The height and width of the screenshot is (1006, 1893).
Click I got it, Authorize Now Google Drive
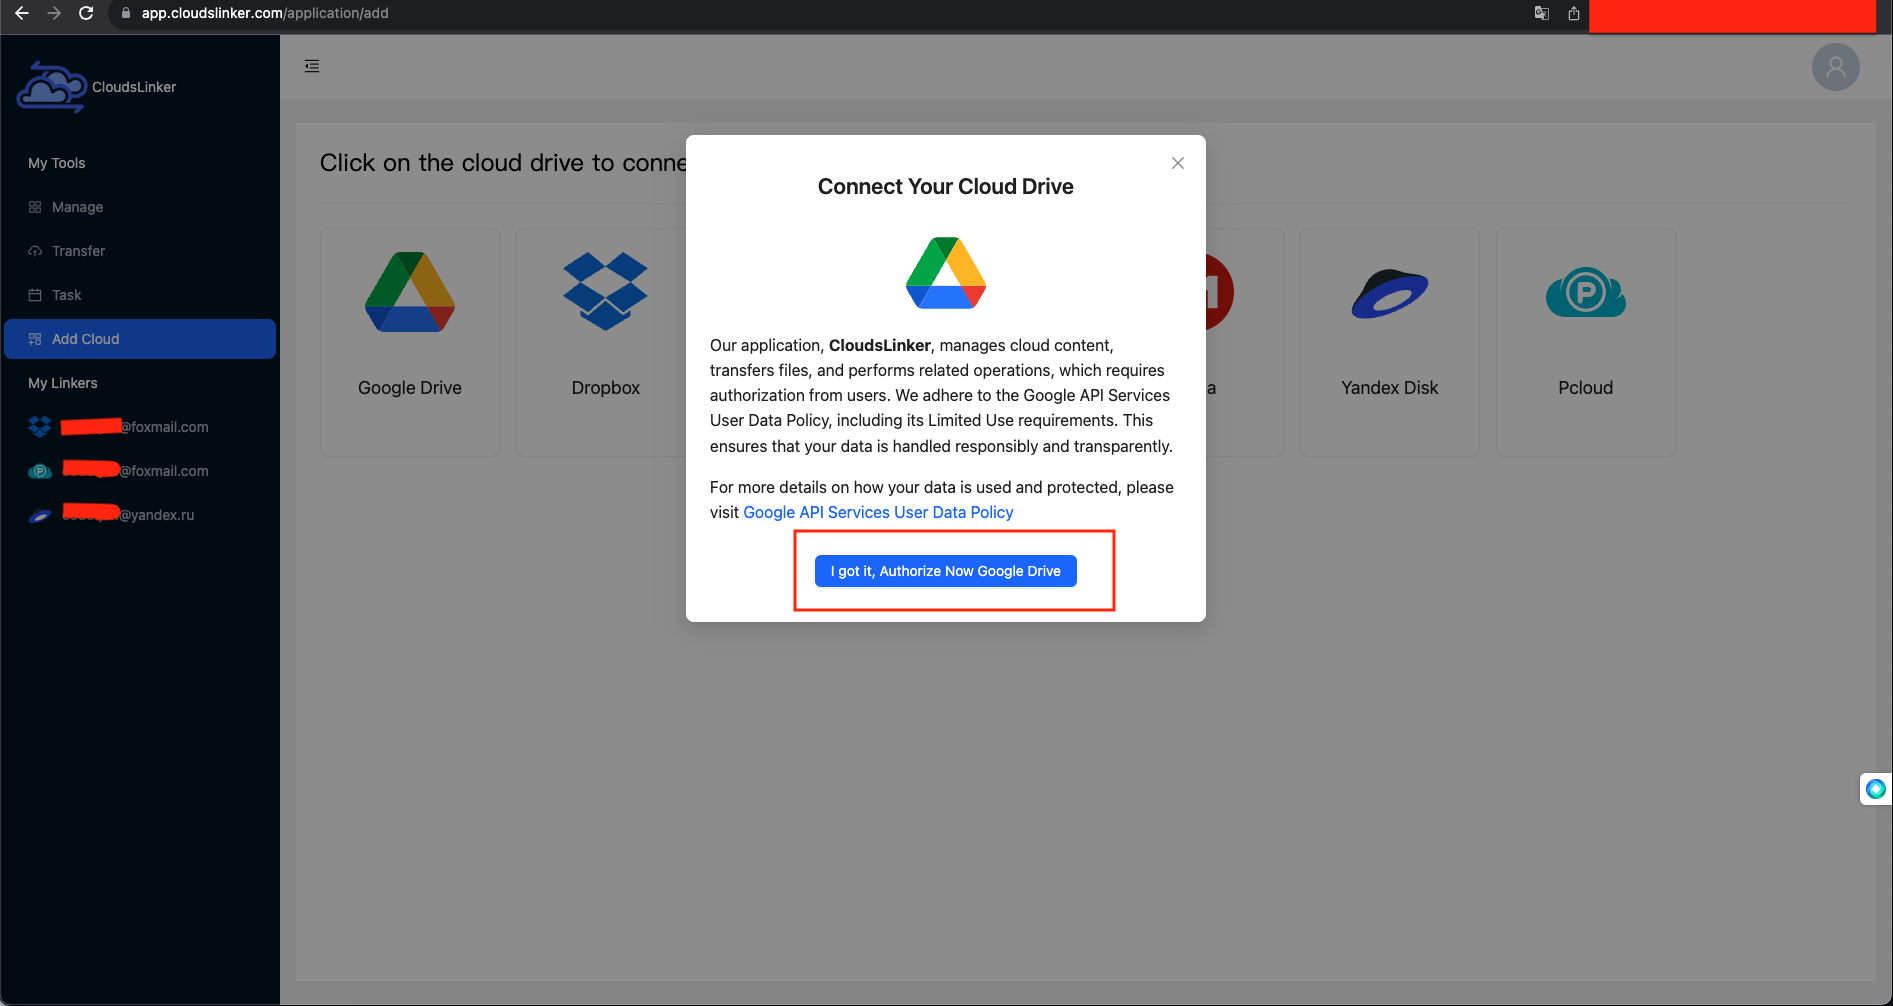pyautogui.click(x=946, y=571)
